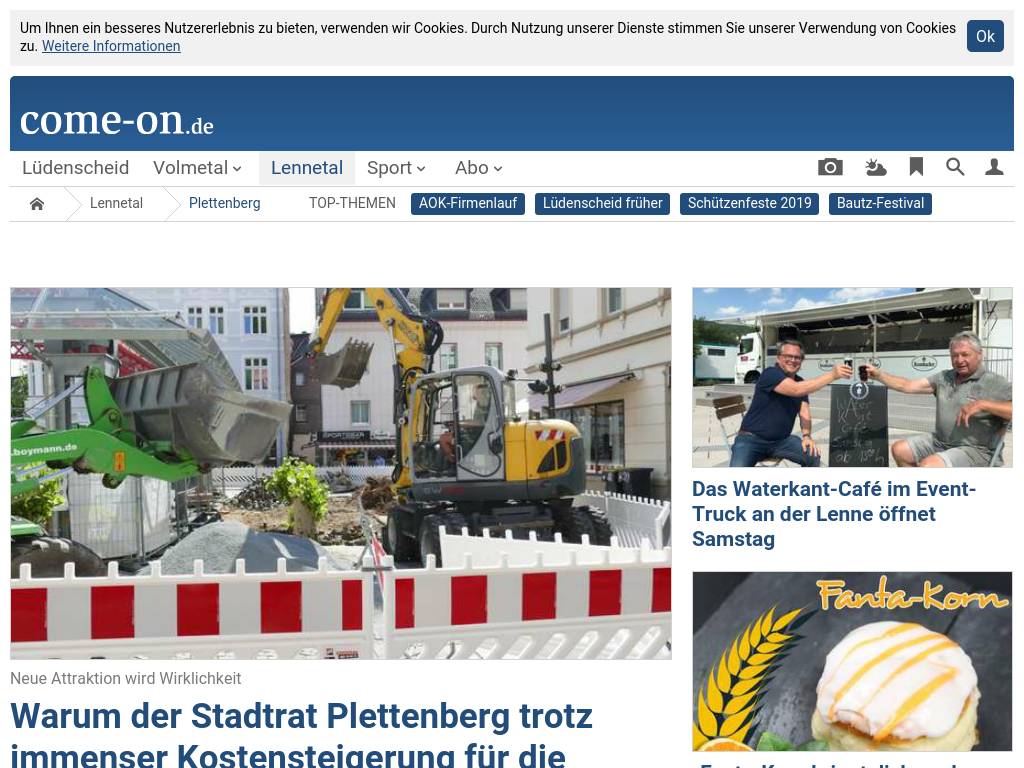Open the weather icon
1024x768 pixels.
point(875,167)
